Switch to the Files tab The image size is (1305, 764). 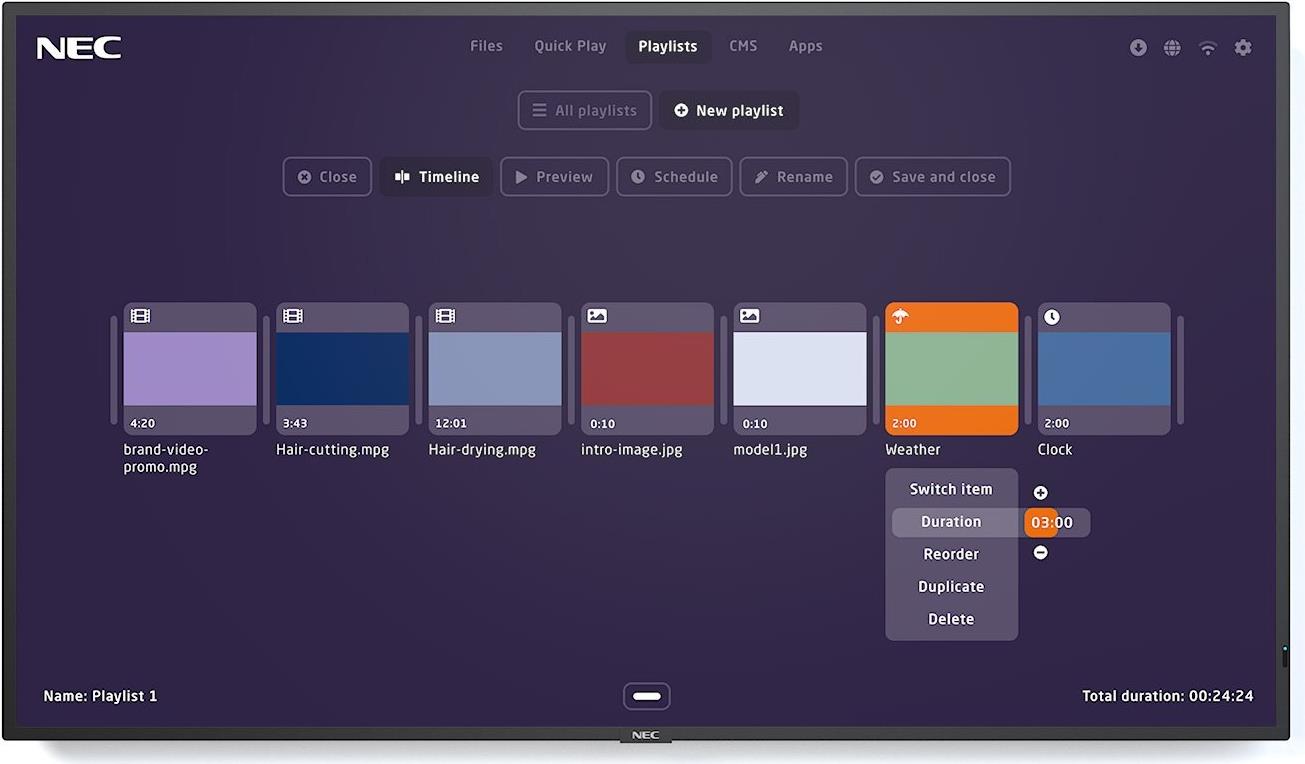pos(486,46)
